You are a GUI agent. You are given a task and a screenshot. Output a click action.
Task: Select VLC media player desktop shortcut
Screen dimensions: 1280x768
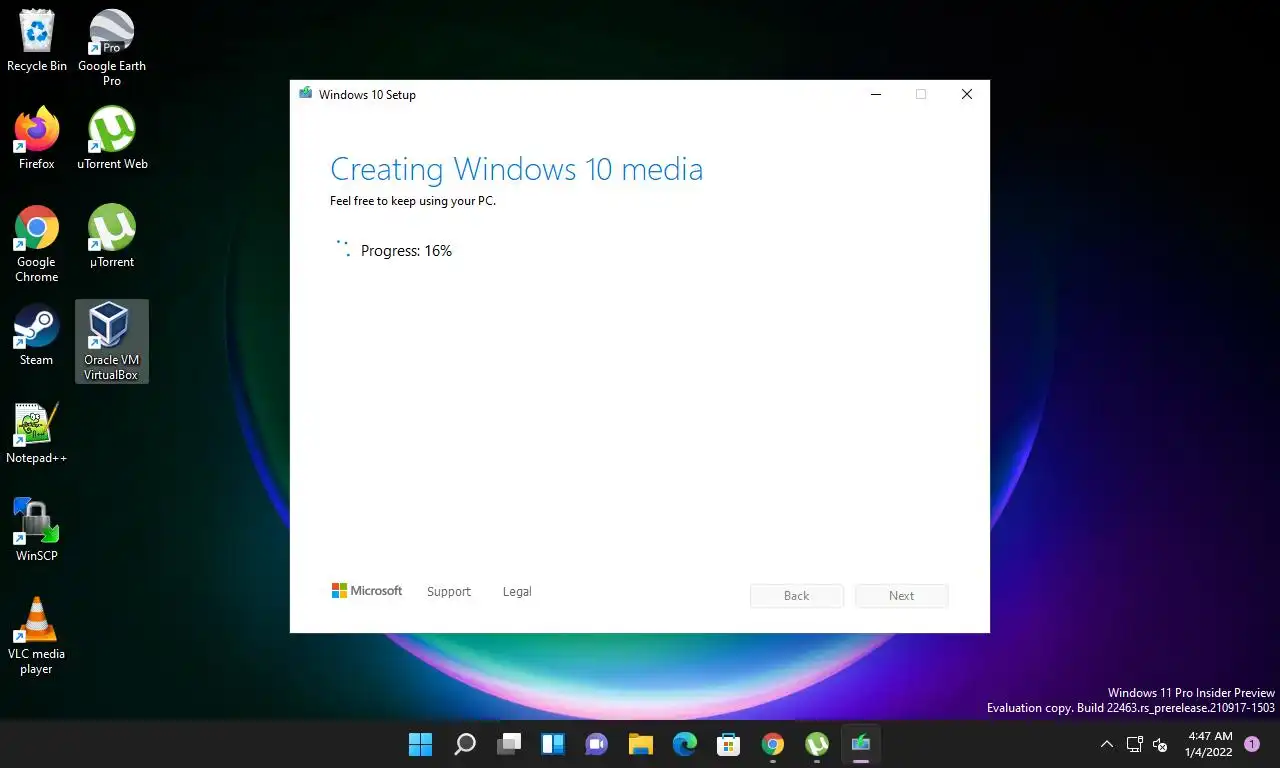coord(37,636)
